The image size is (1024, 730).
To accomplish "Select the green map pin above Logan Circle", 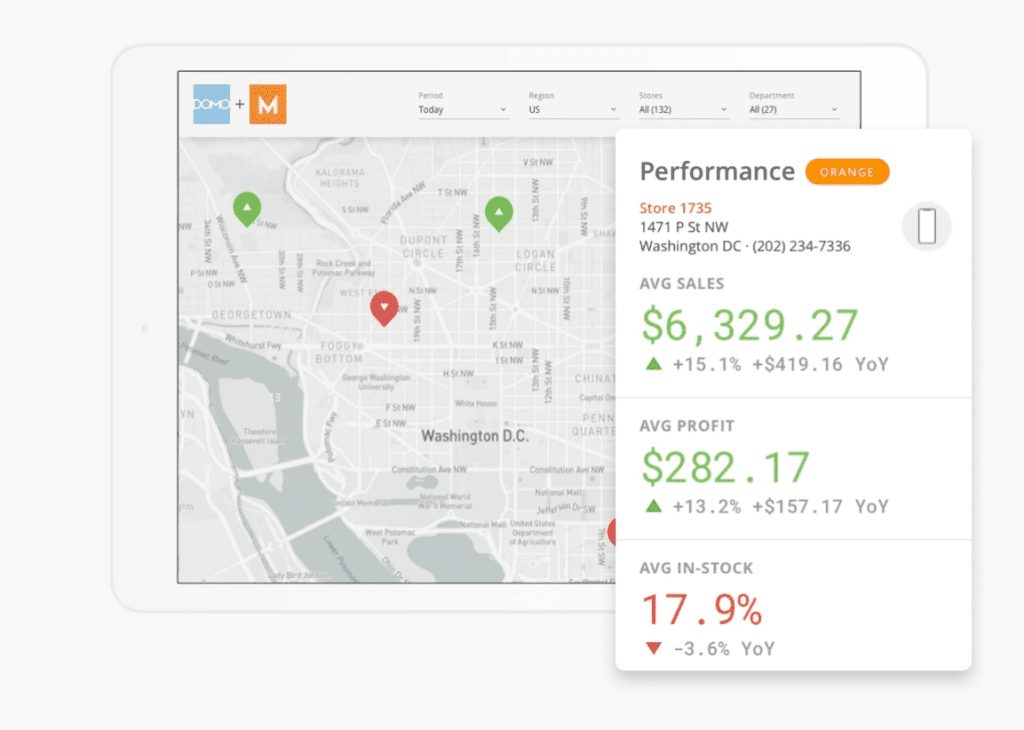I will point(498,212).
